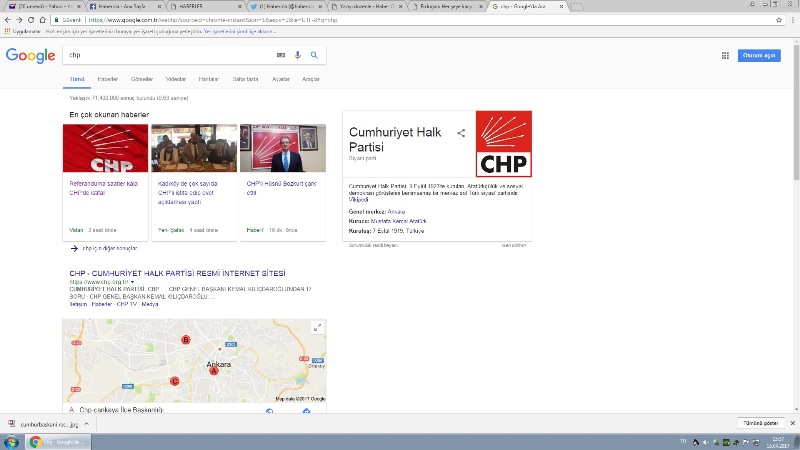Click the blue magnifier search icon
800x450 pixels.
(314, 55)
